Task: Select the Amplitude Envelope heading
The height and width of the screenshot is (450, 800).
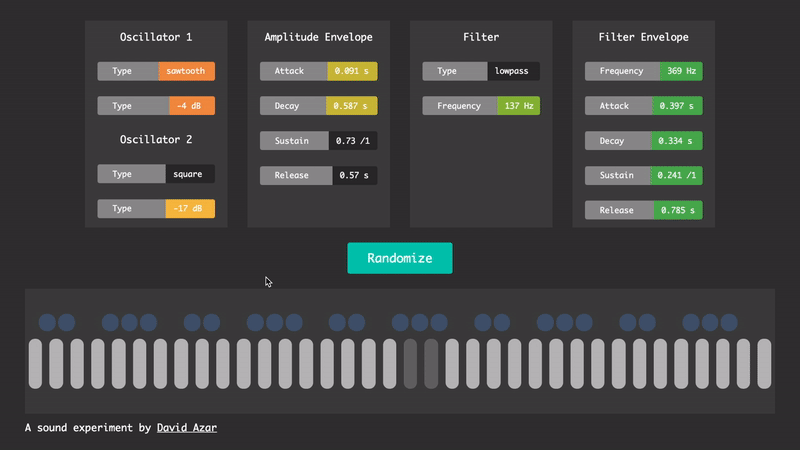Action: coord(318,37)
